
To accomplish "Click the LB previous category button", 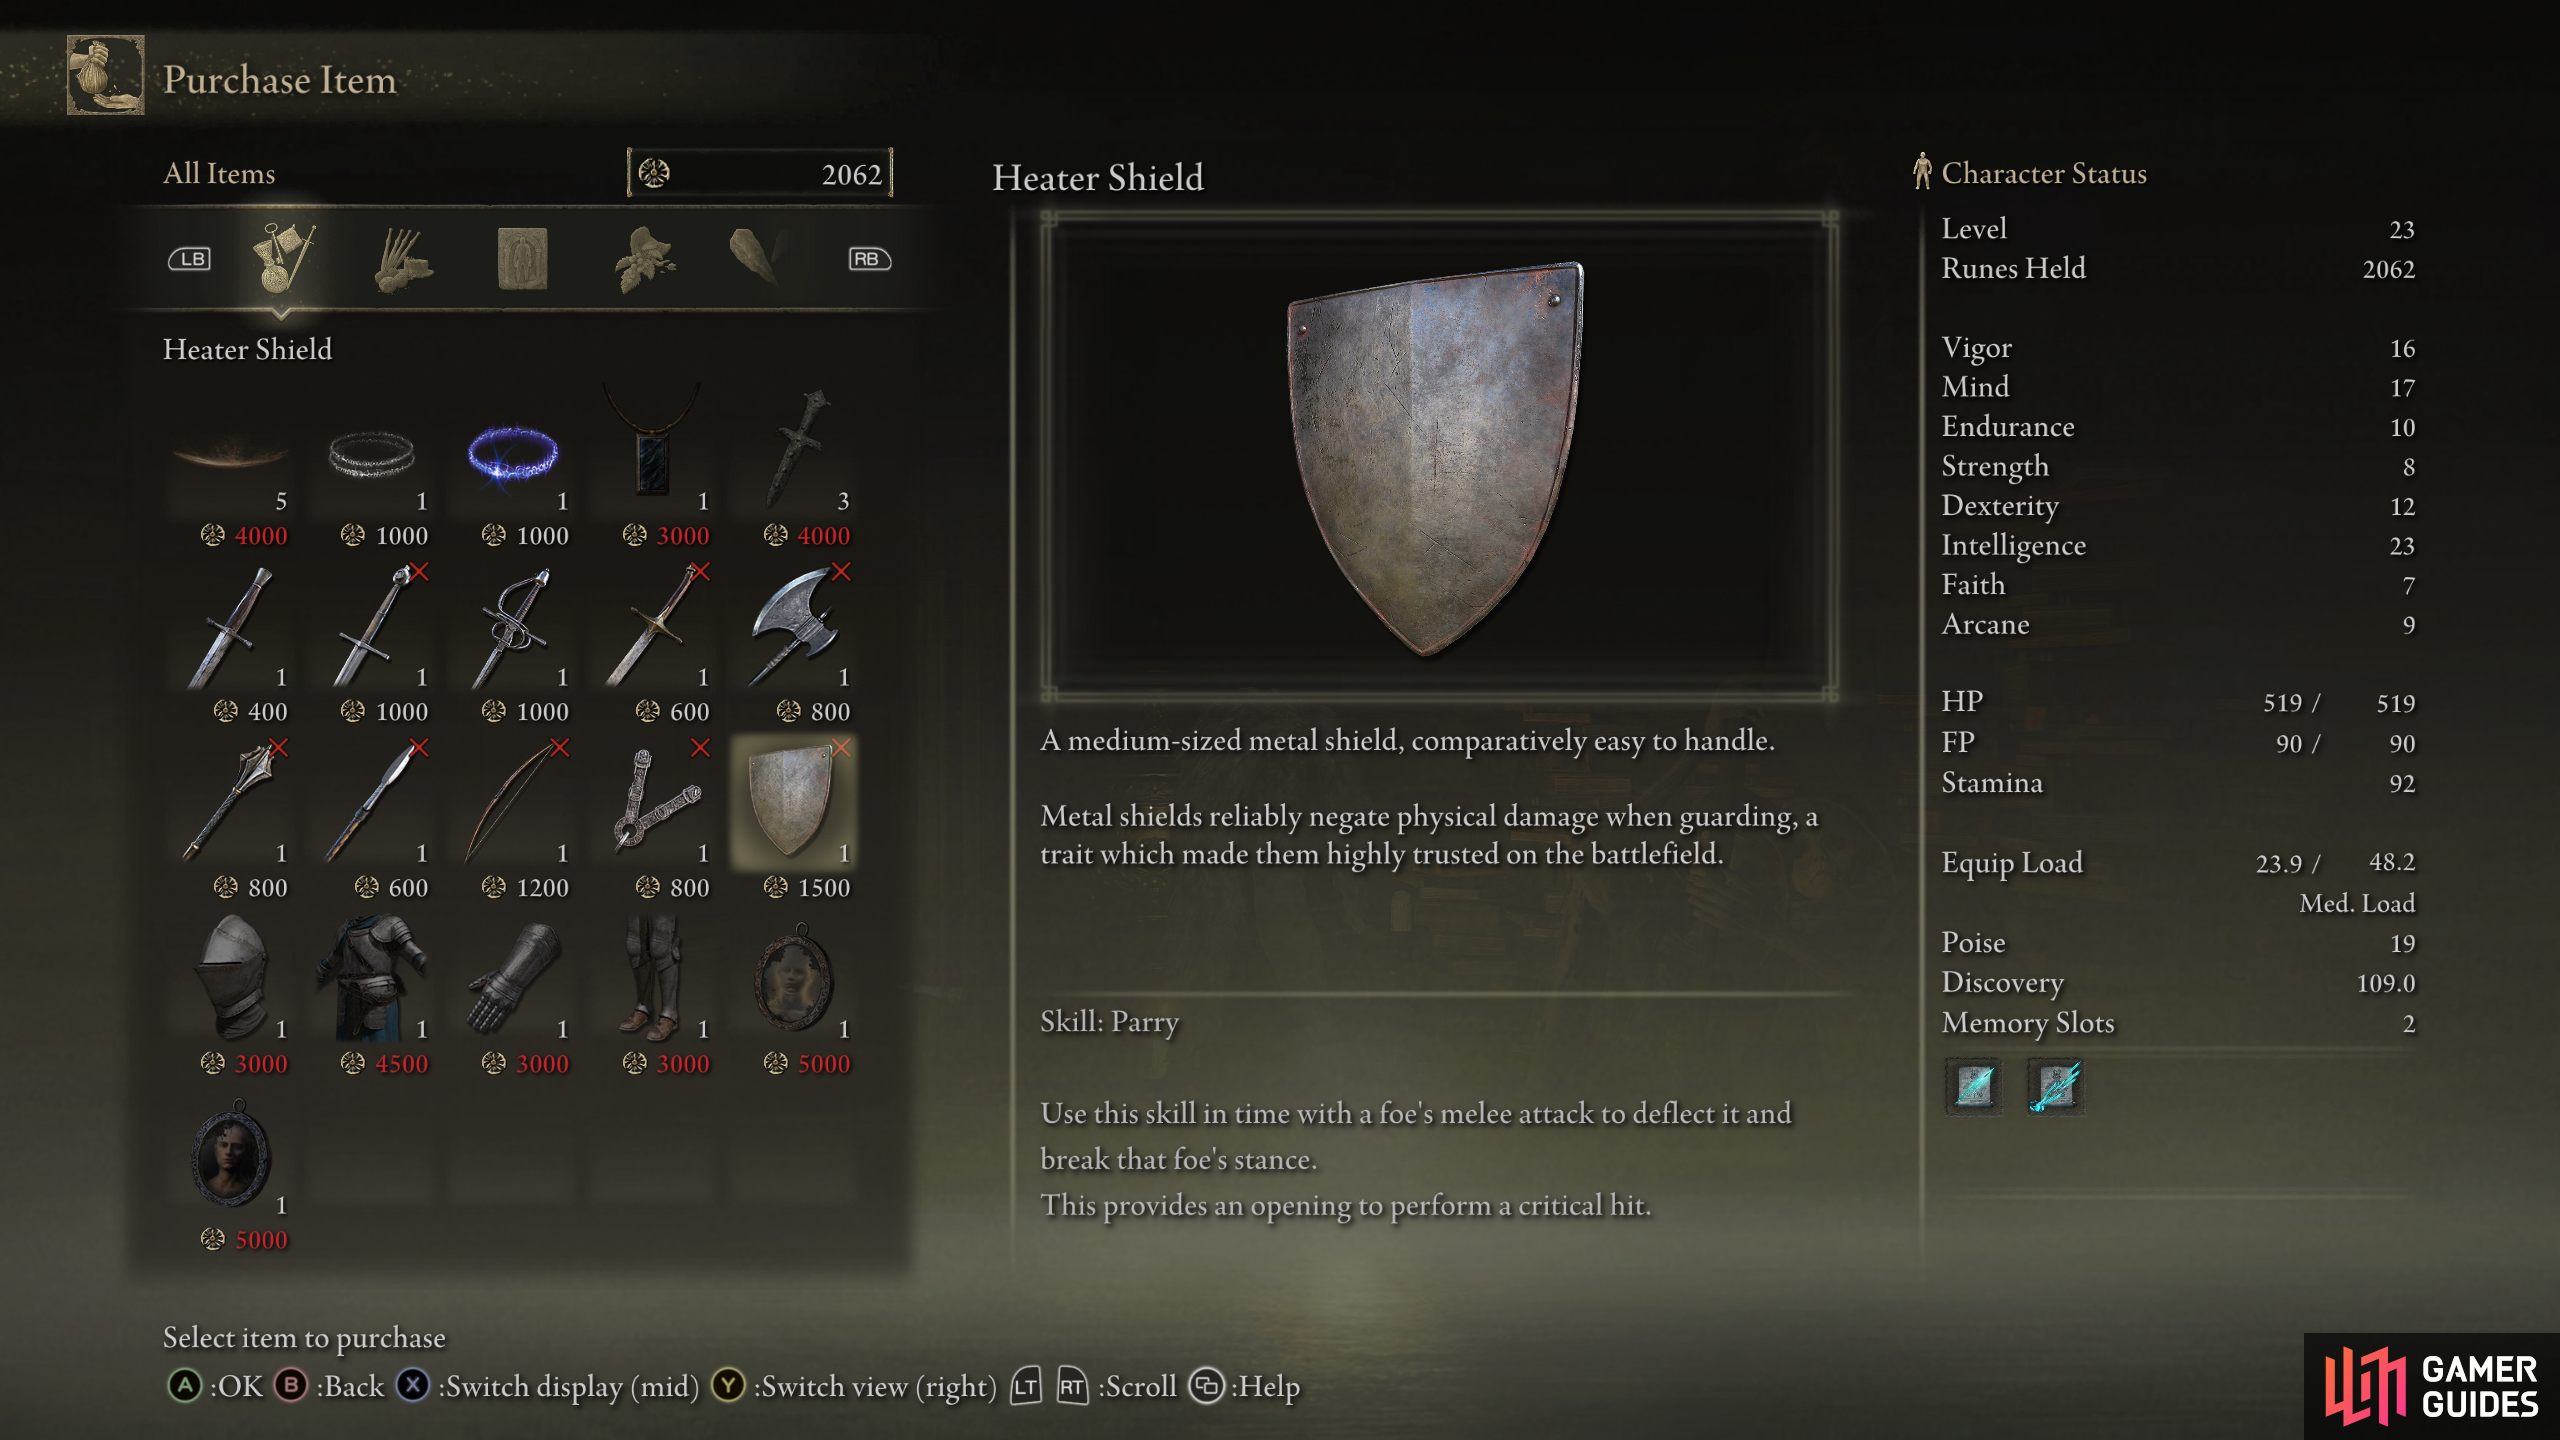I will [189, 259].
